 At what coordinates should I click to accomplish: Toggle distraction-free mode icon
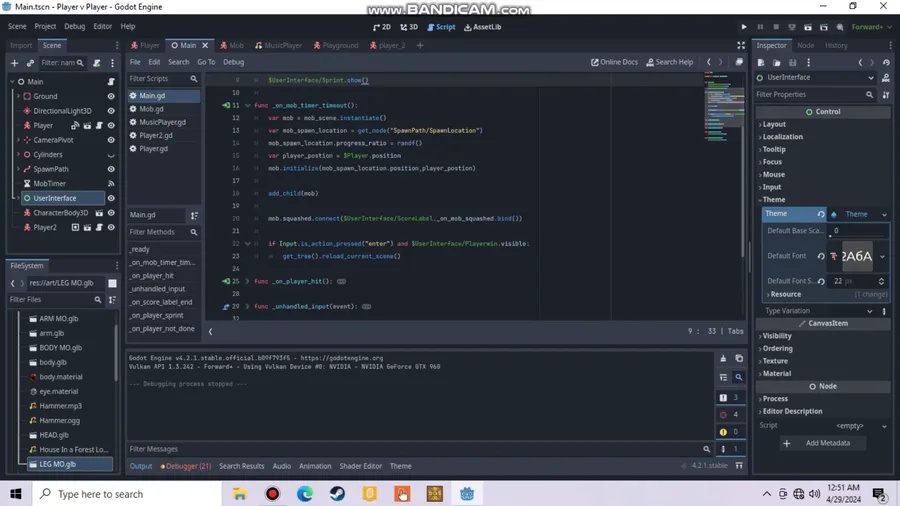pyautogui.click(x=741, y=45)
